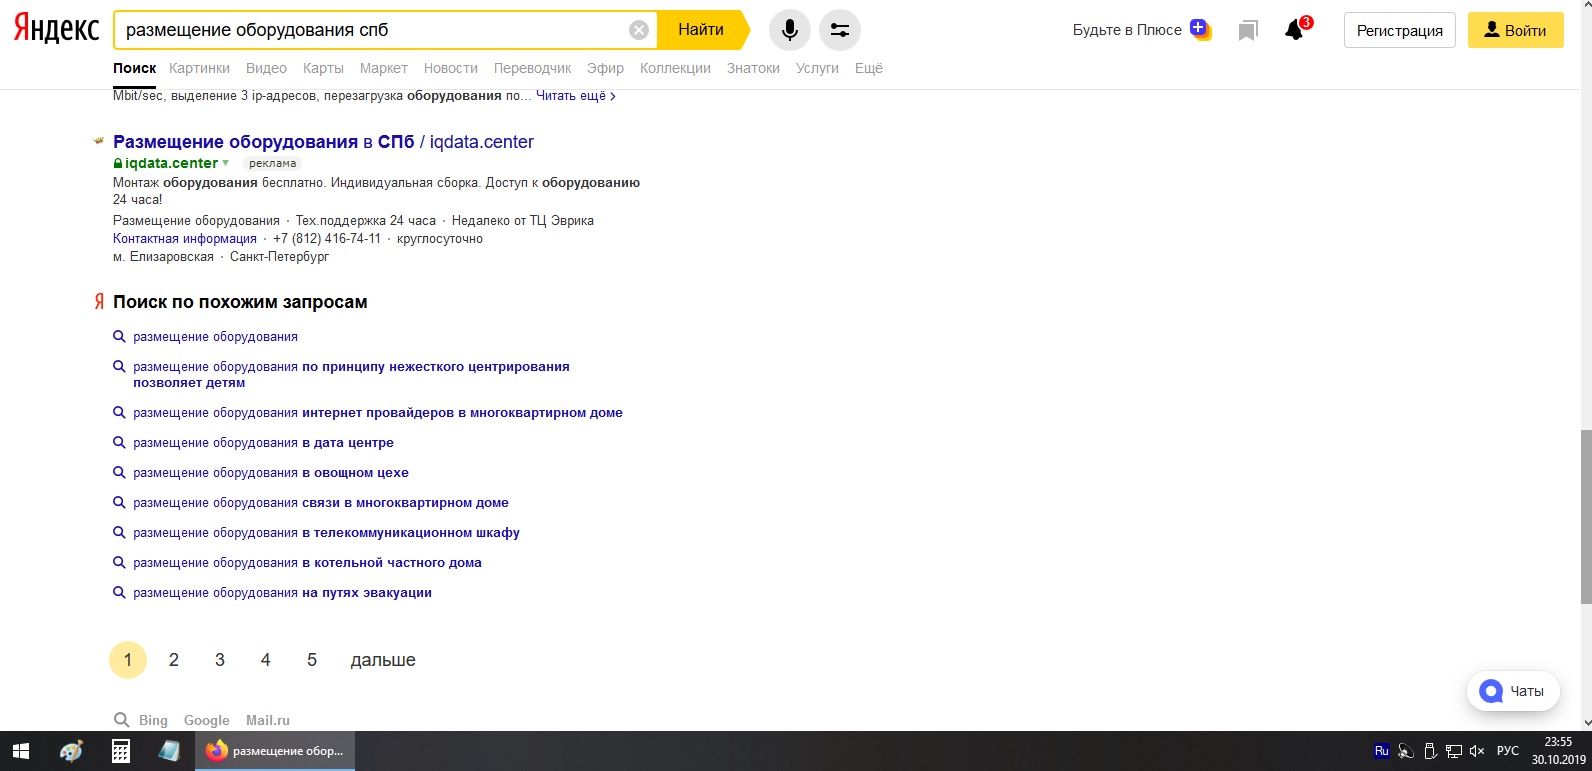Click the Yandex logo
1592x771 pixels.
tap(56, 29)
